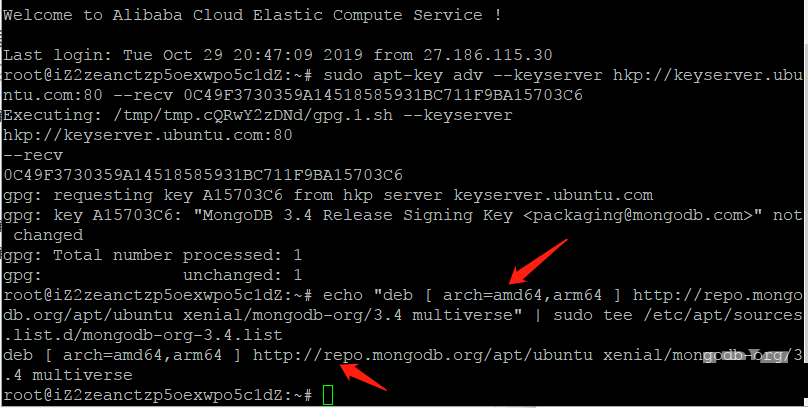Click the green terminal cursor block
Screen dimensions: 808x408
click(328, 395)
